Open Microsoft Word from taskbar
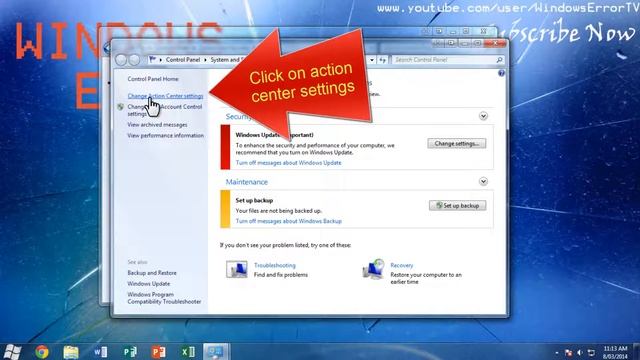 100,351
